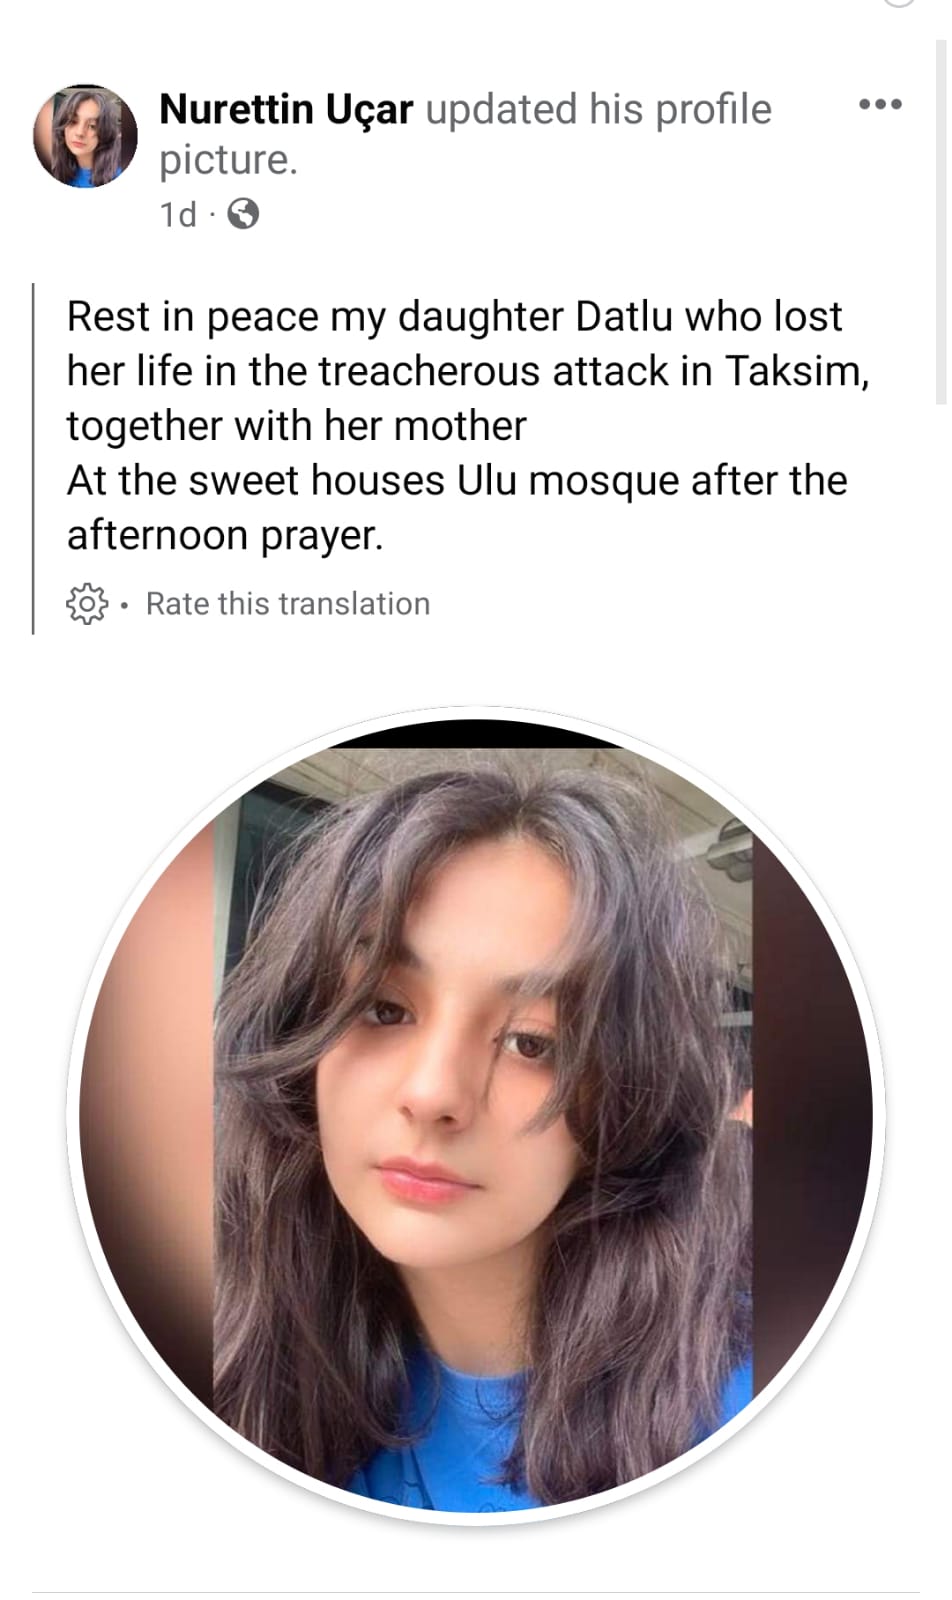The height and width of the screenshot is (1600, 952).
Task: Tap the 'afternoon prayer.' text line
Action: 225,536
